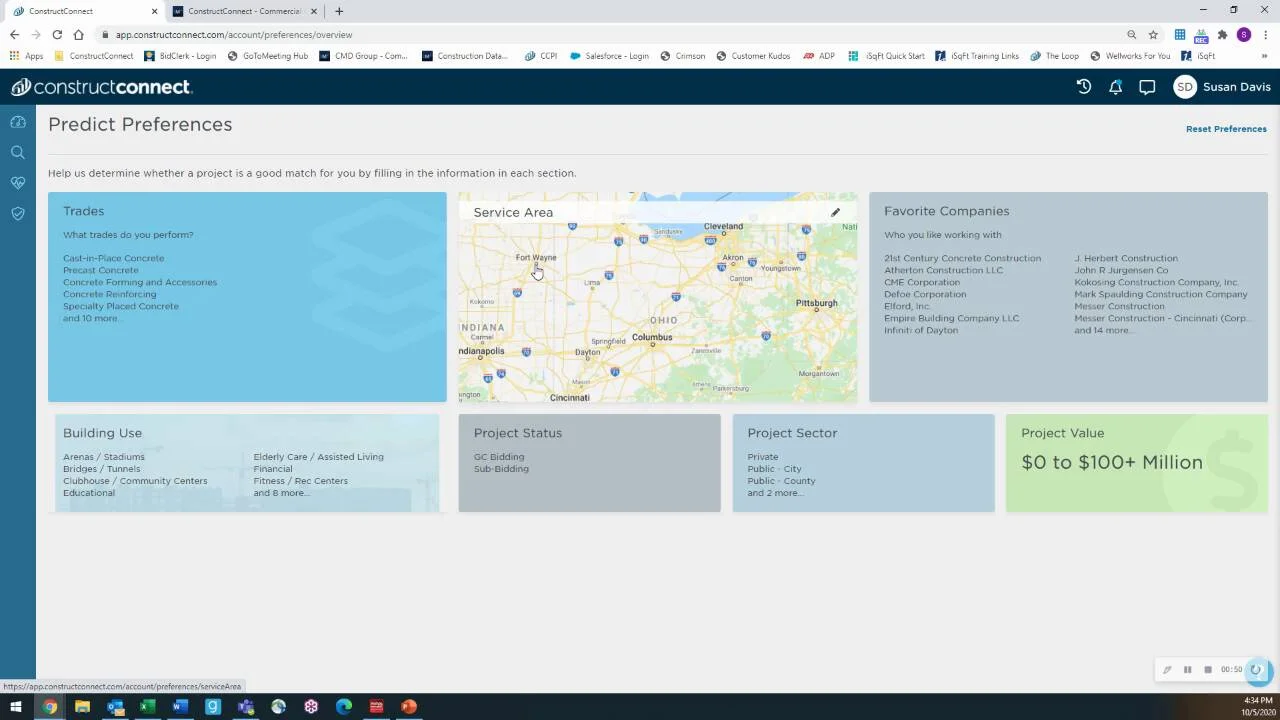Image resolution: width=1280 pixels, height=720 pixels.
Task: Click the dashboard gauge icon in sidebar
Action: (x=17, y=122)
